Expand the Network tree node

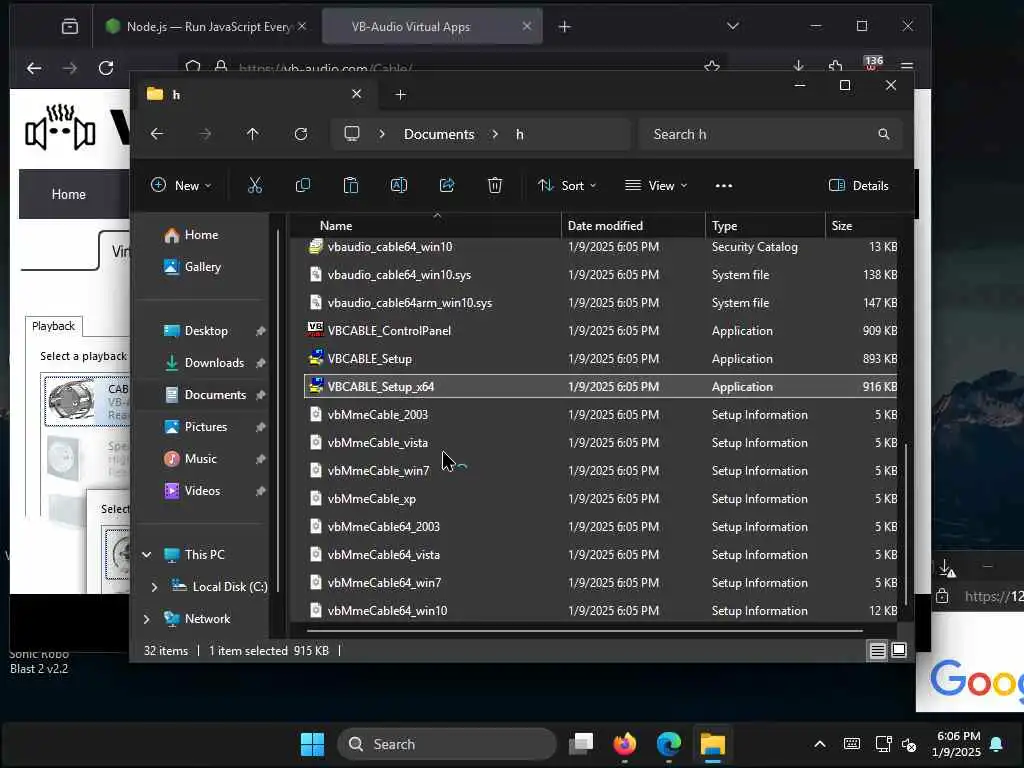point(146,618)
